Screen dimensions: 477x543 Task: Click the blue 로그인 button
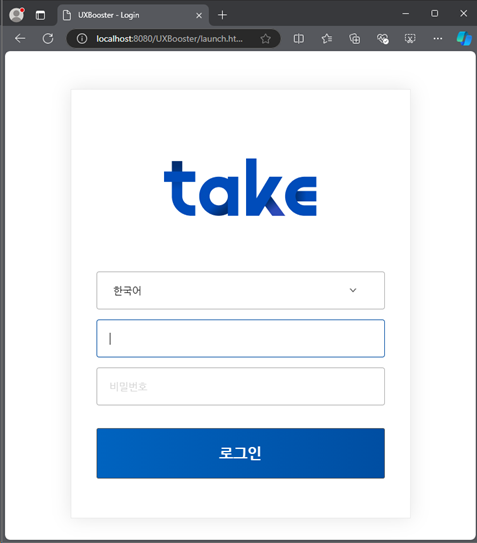click(240, 453)
